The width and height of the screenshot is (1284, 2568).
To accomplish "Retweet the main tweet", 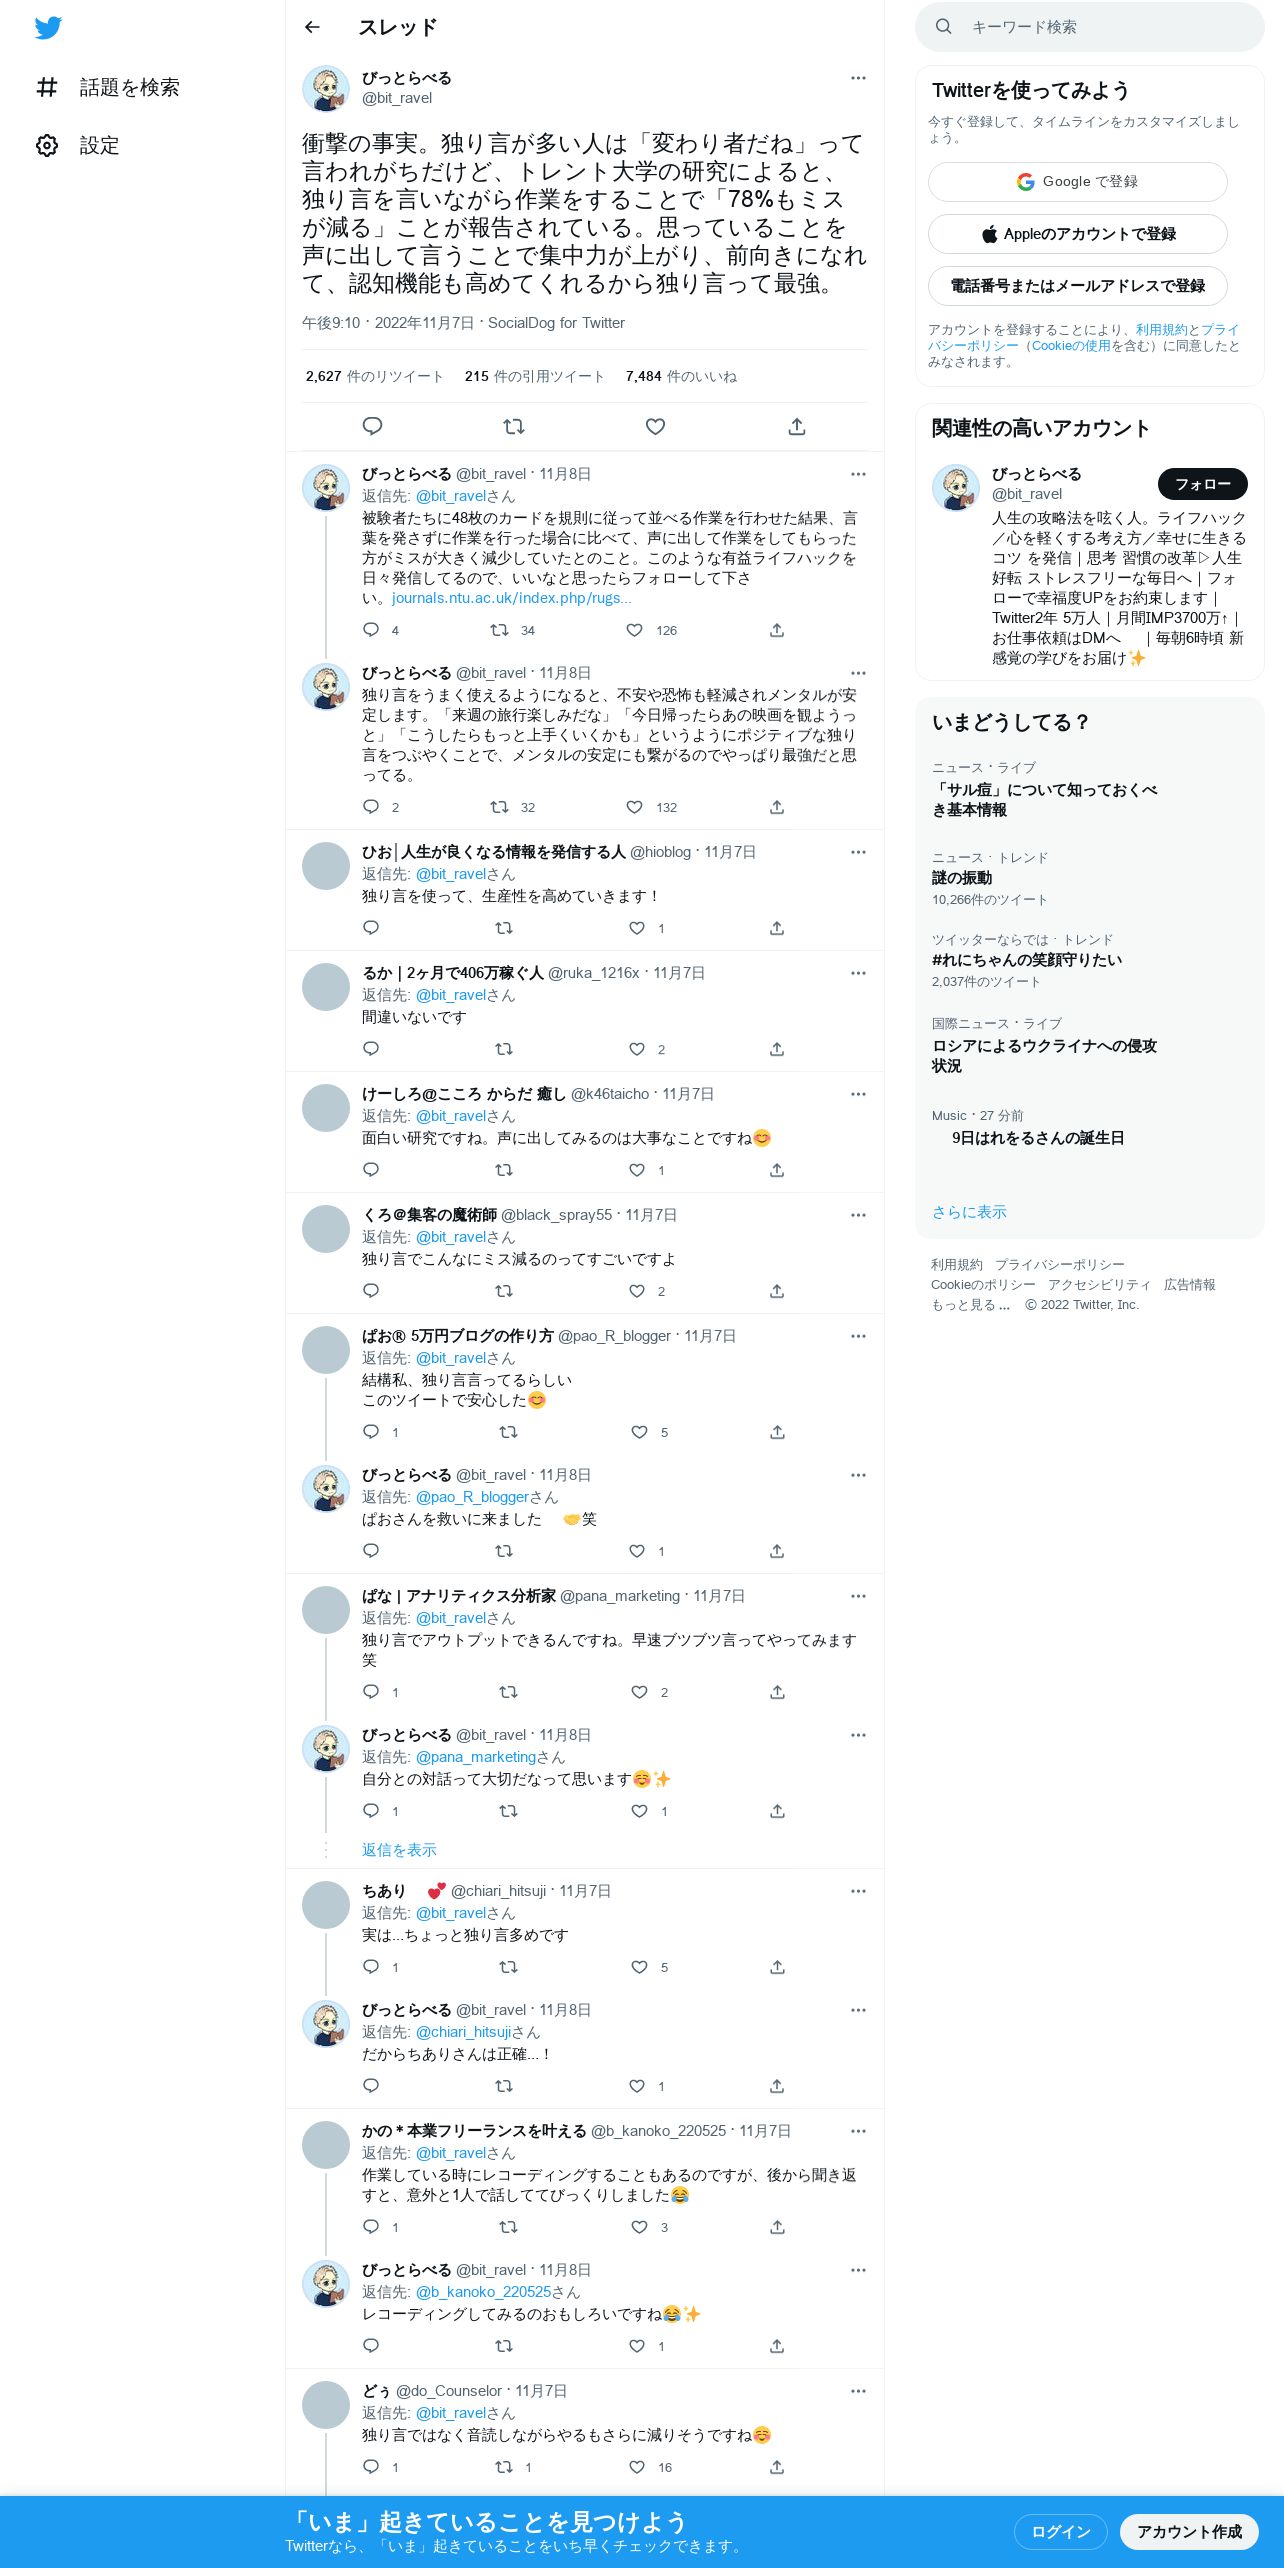I will point(514,426).
